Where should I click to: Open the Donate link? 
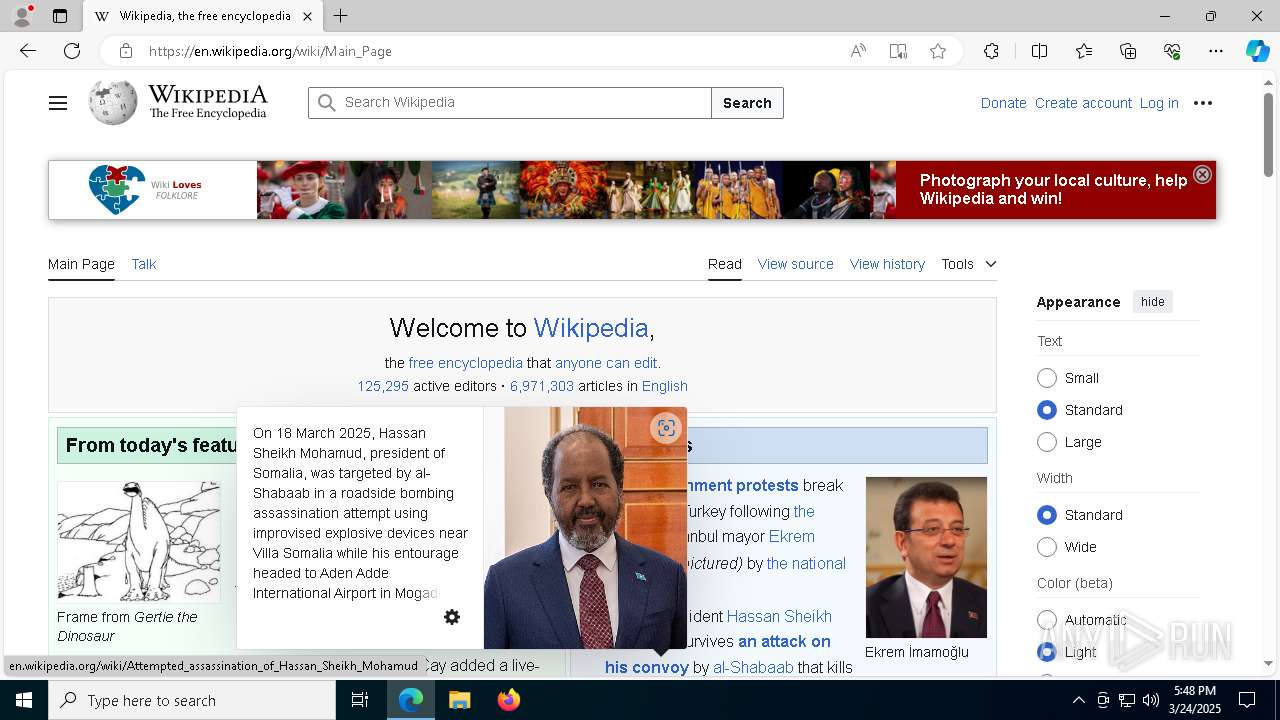pos(1003,103)
